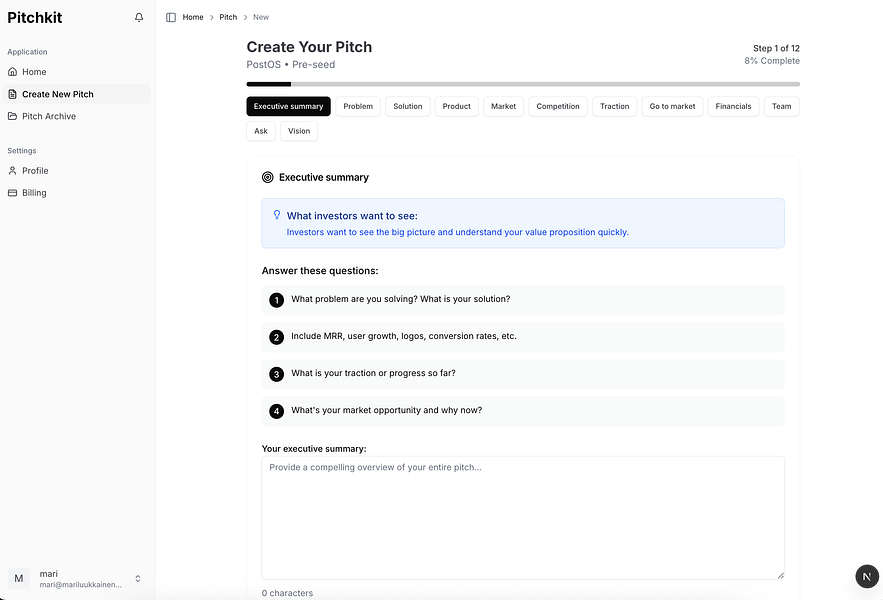Select the card icon beside Billing
Viewport: 883px width, 600px height.
click(11, 192)
